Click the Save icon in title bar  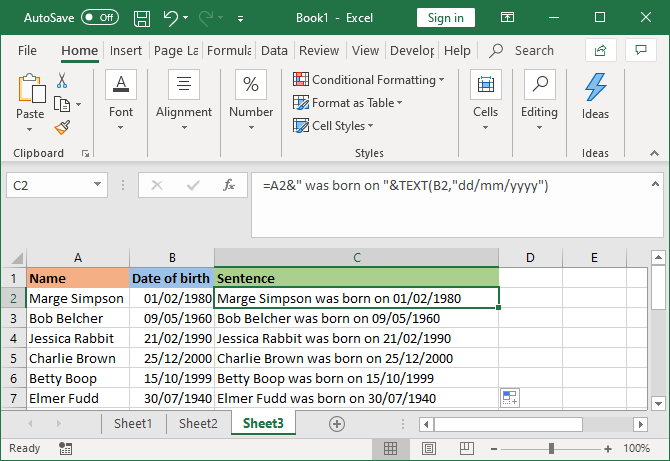point(141,17)
